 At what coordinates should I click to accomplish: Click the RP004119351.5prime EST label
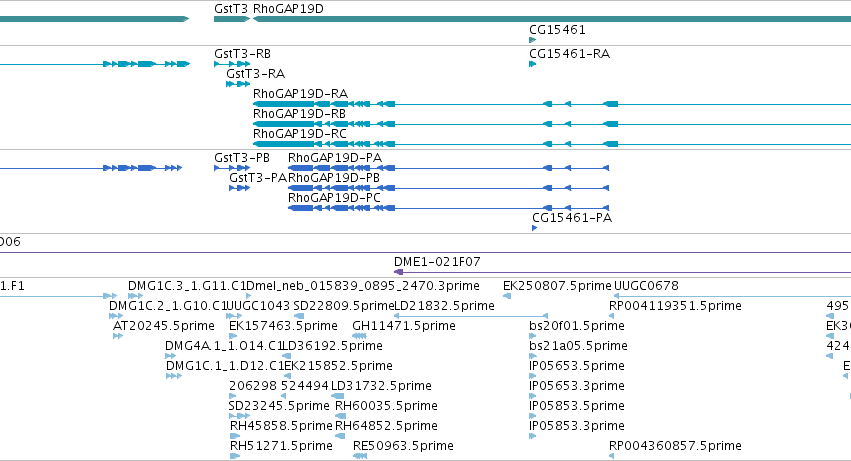click(675, 306)
